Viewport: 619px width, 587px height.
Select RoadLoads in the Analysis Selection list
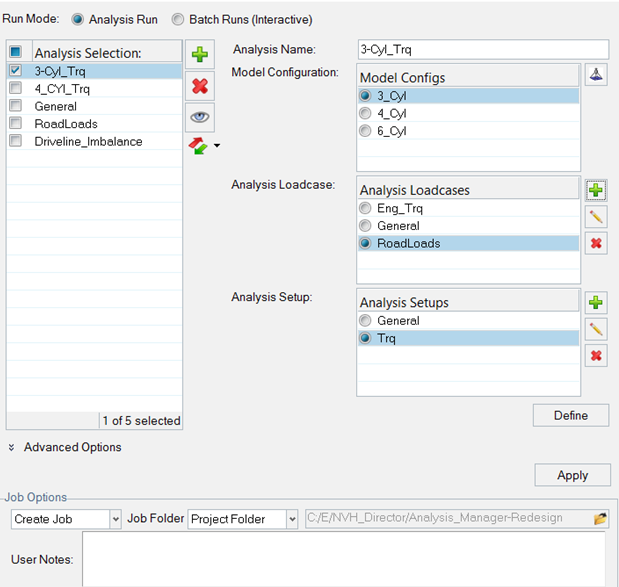click(x=66, y=124)
